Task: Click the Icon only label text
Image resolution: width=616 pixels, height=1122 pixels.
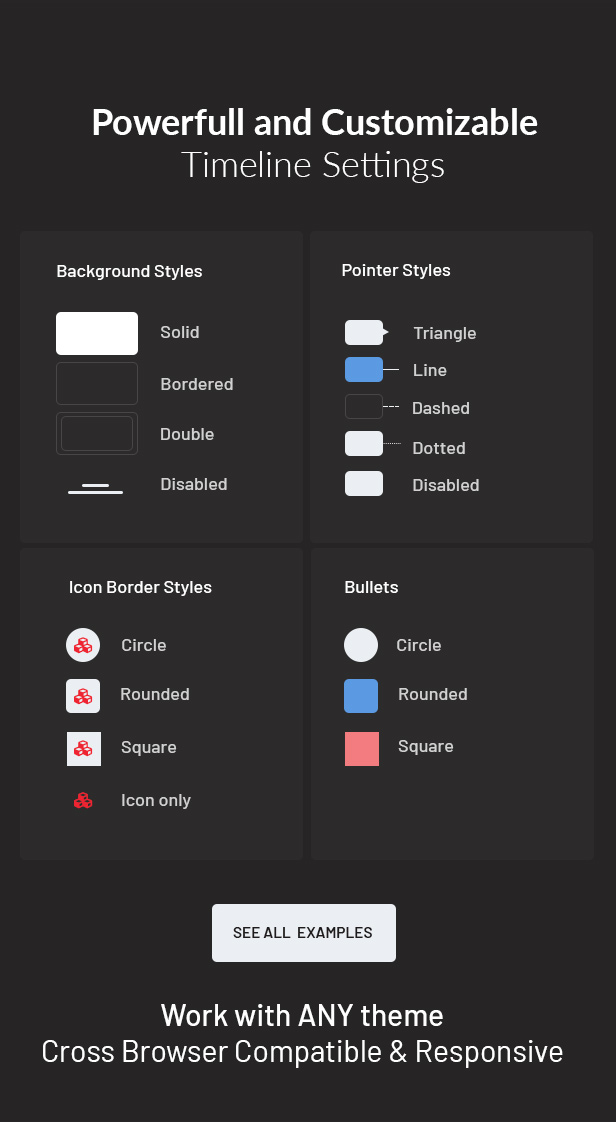Action: click(x=156, y=801)
